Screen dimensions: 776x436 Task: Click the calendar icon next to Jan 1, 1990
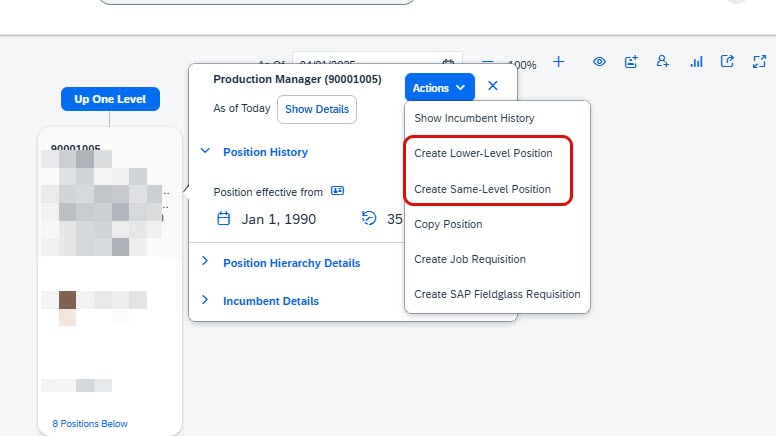(x=224, y=218)
